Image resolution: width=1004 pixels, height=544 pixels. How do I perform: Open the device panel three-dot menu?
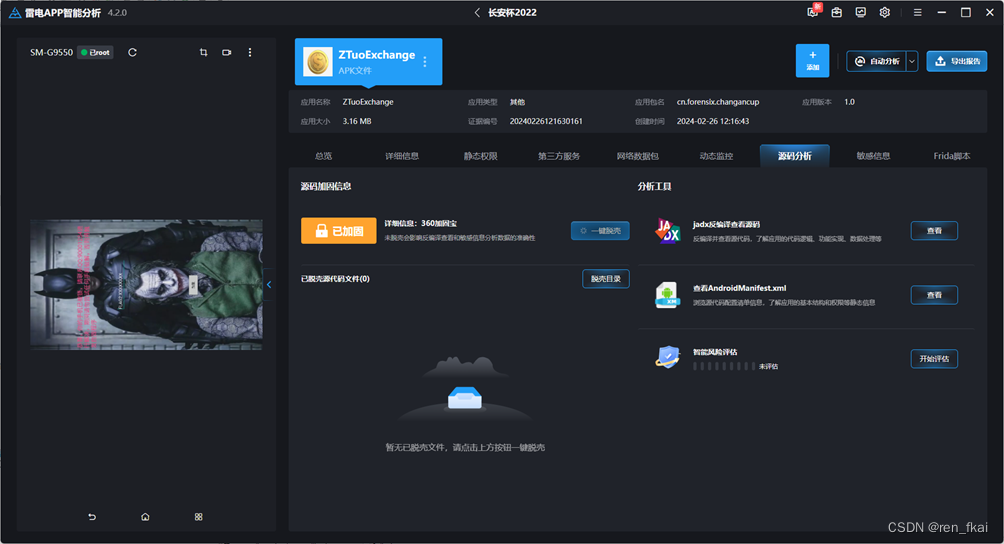250,52
